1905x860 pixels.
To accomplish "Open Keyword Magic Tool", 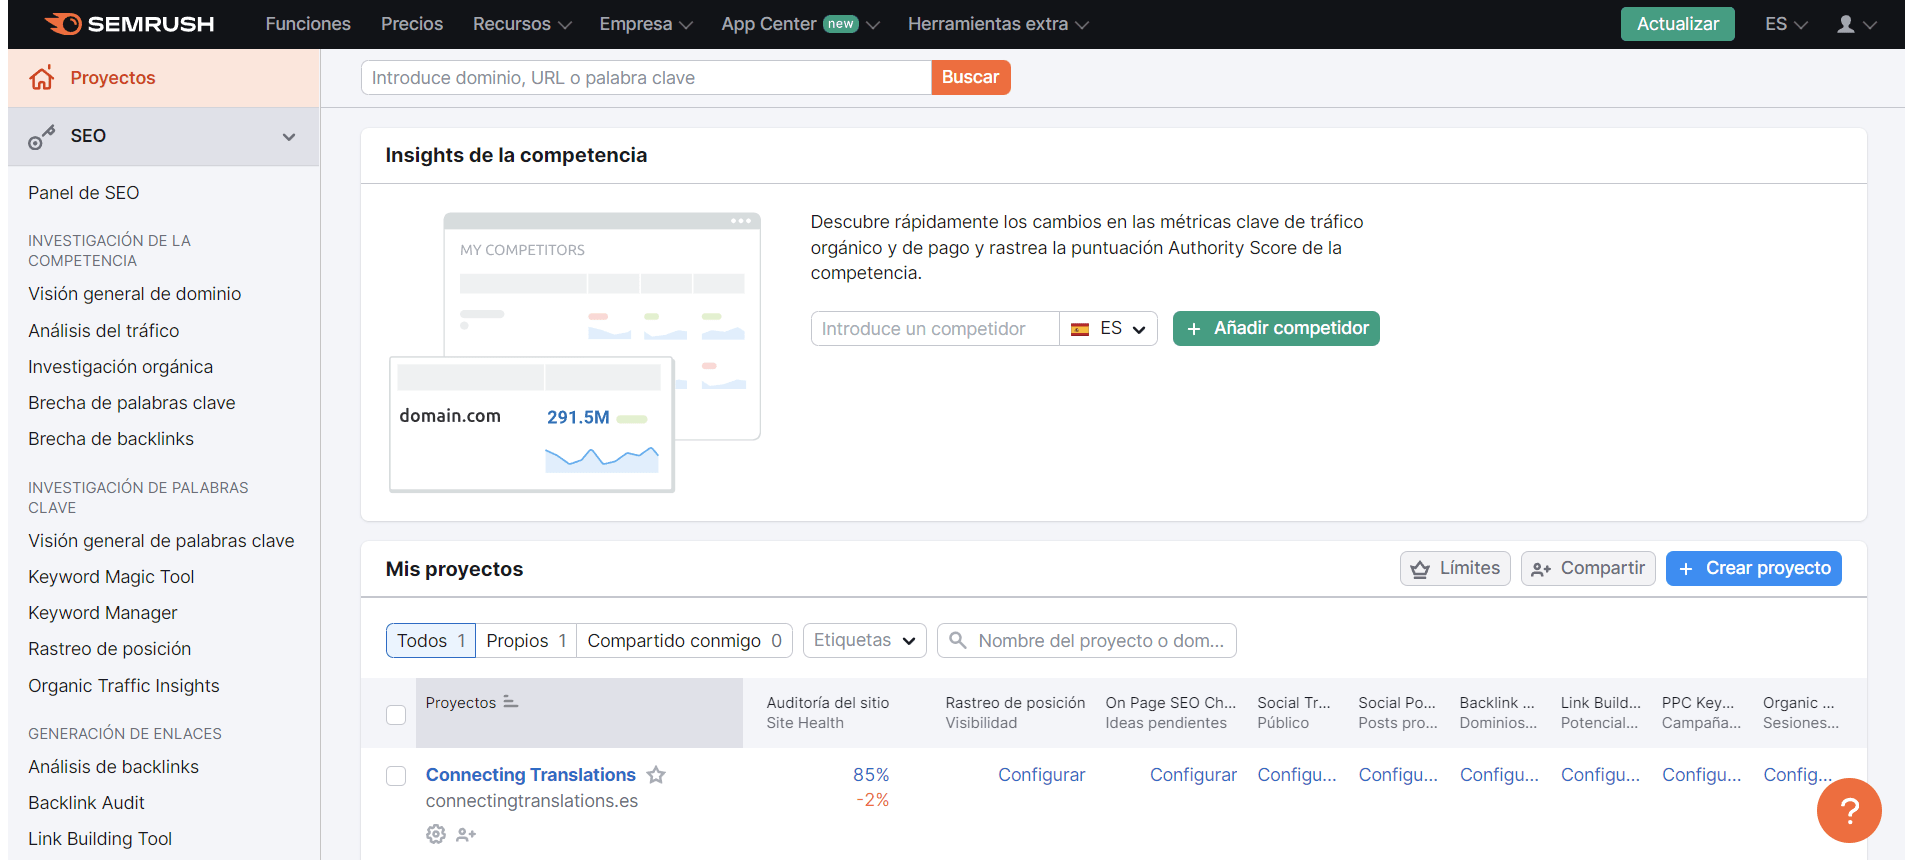I will pyautogui.click(x=111, y=577).
